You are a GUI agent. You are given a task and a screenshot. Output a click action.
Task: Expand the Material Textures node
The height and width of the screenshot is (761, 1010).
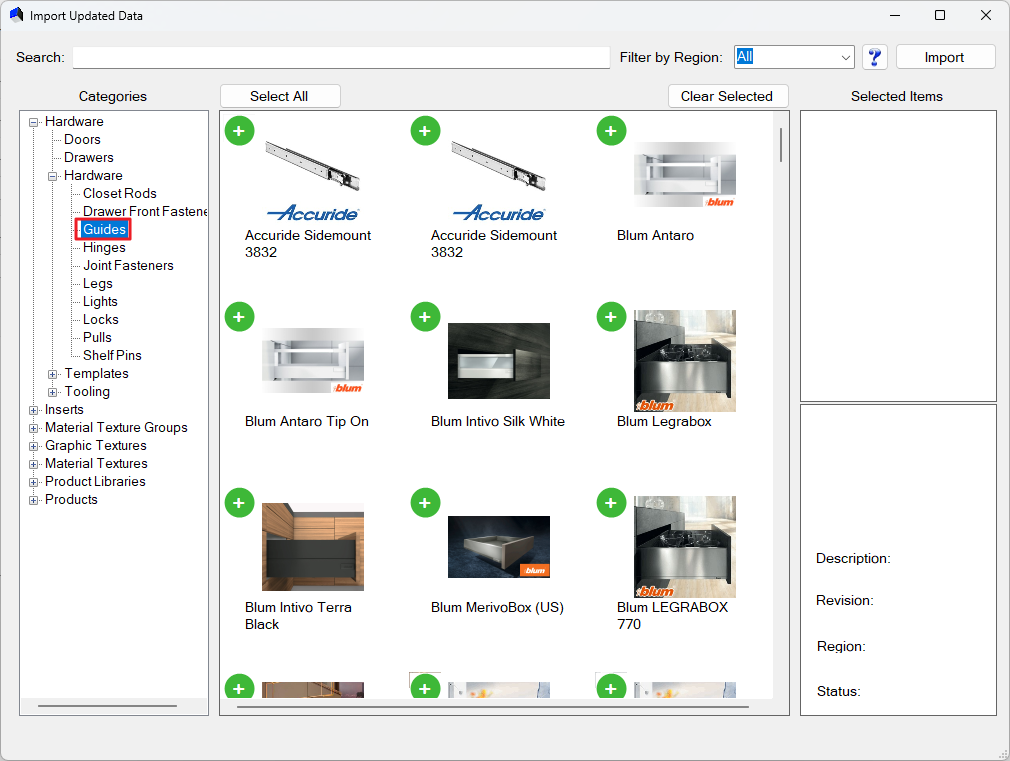33,465
